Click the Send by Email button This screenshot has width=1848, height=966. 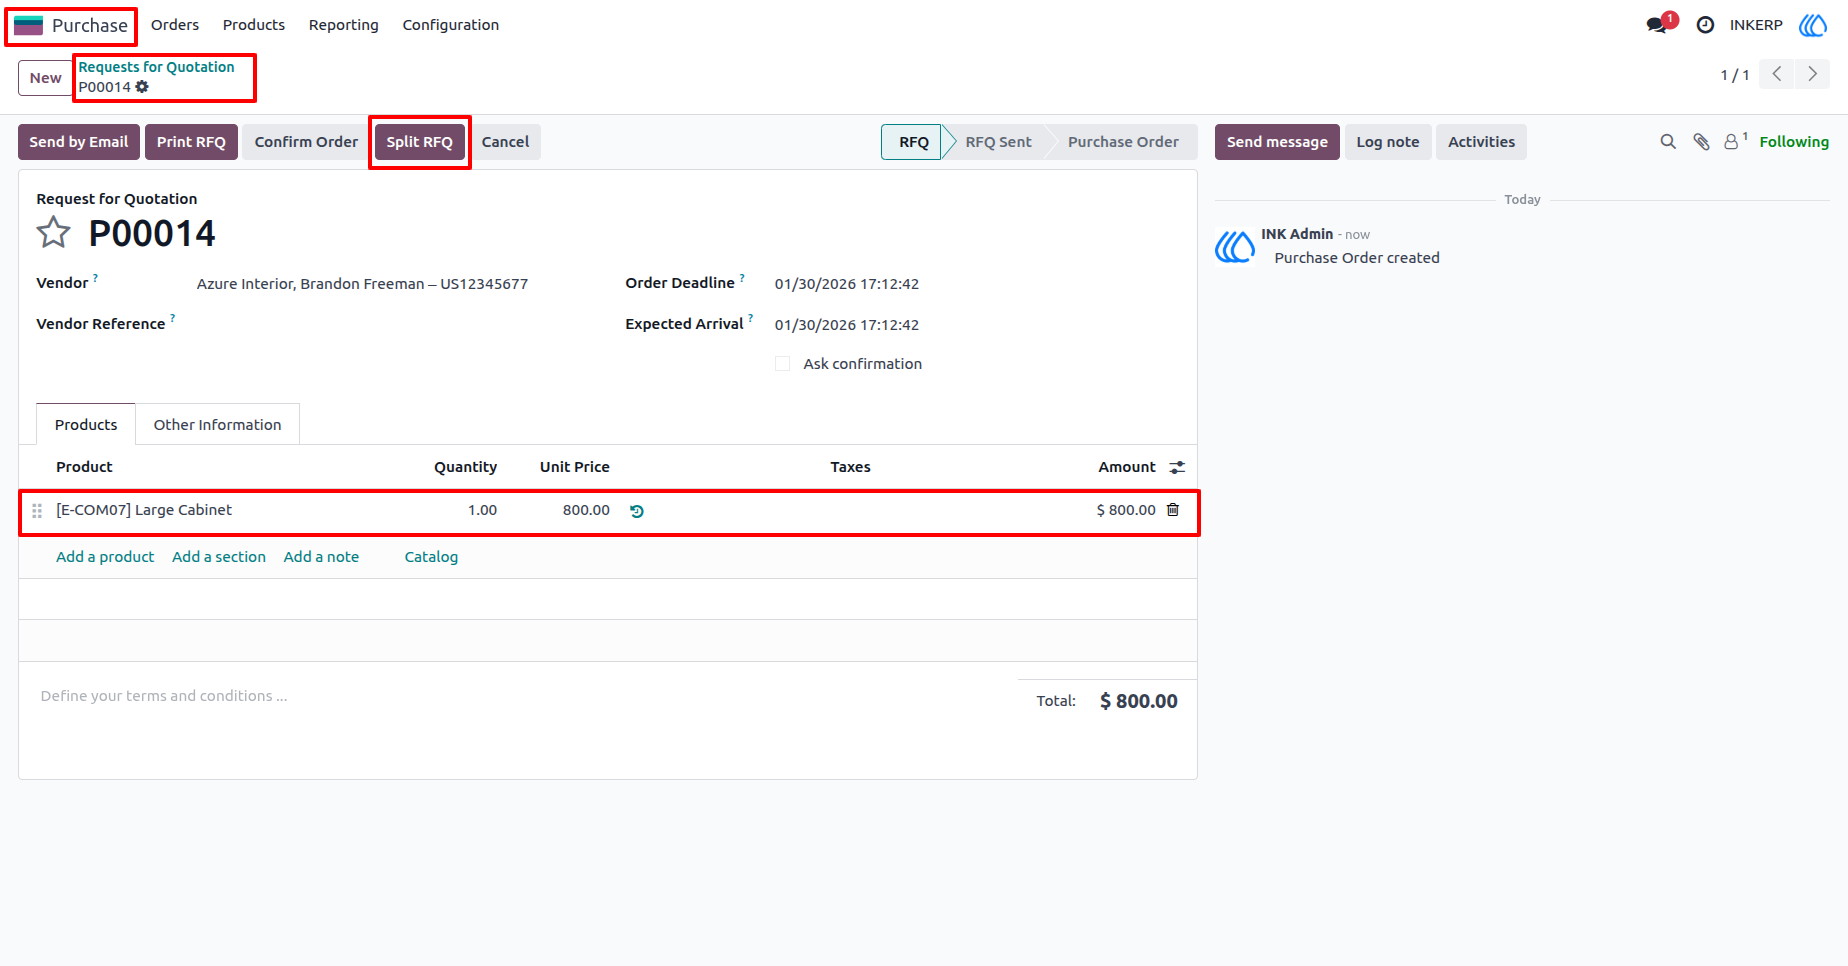(x=79, y=142)
